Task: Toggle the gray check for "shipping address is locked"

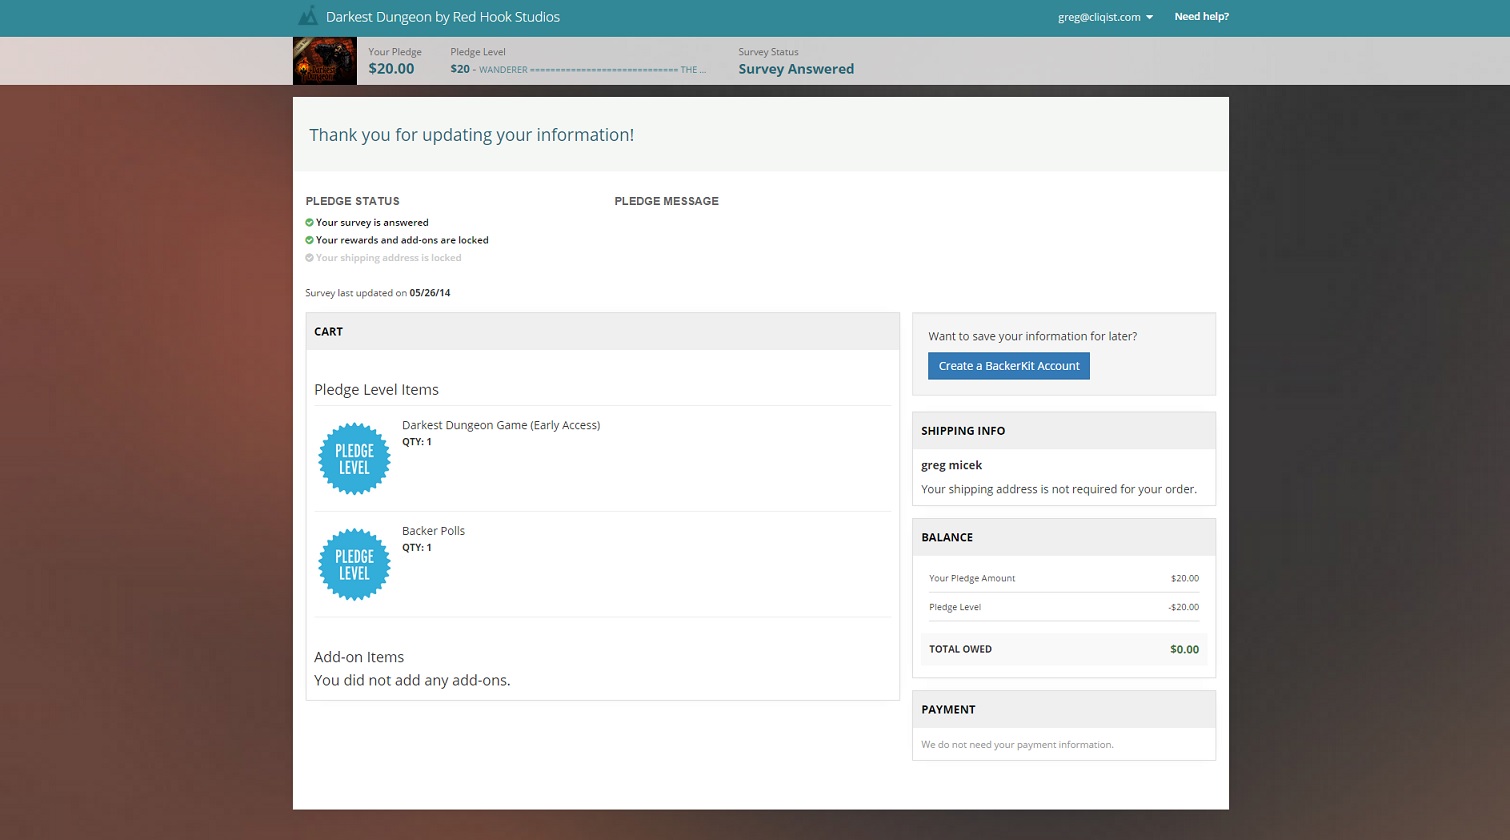Action: coord(310,257)
